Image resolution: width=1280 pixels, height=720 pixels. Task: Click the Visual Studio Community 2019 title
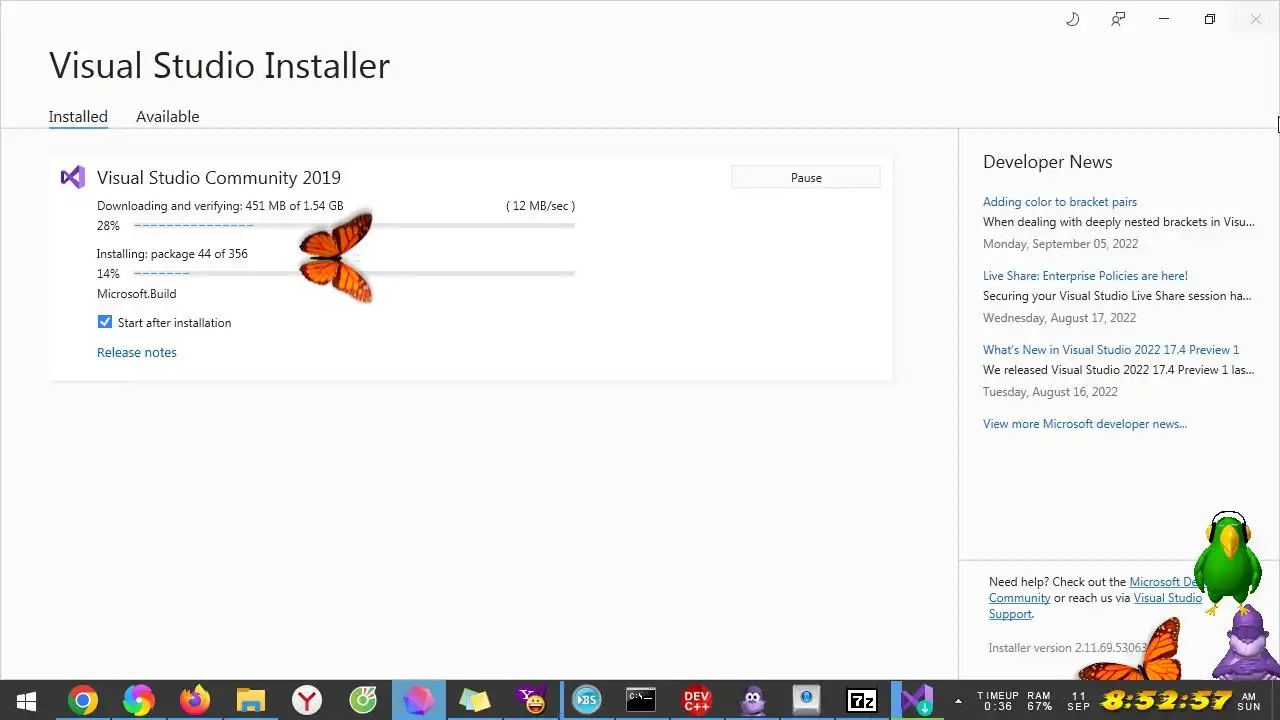219,178
